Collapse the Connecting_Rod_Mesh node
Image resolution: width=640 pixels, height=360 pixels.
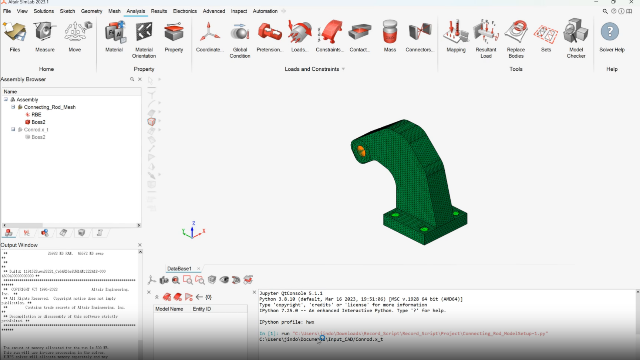(x=13, y=107)
